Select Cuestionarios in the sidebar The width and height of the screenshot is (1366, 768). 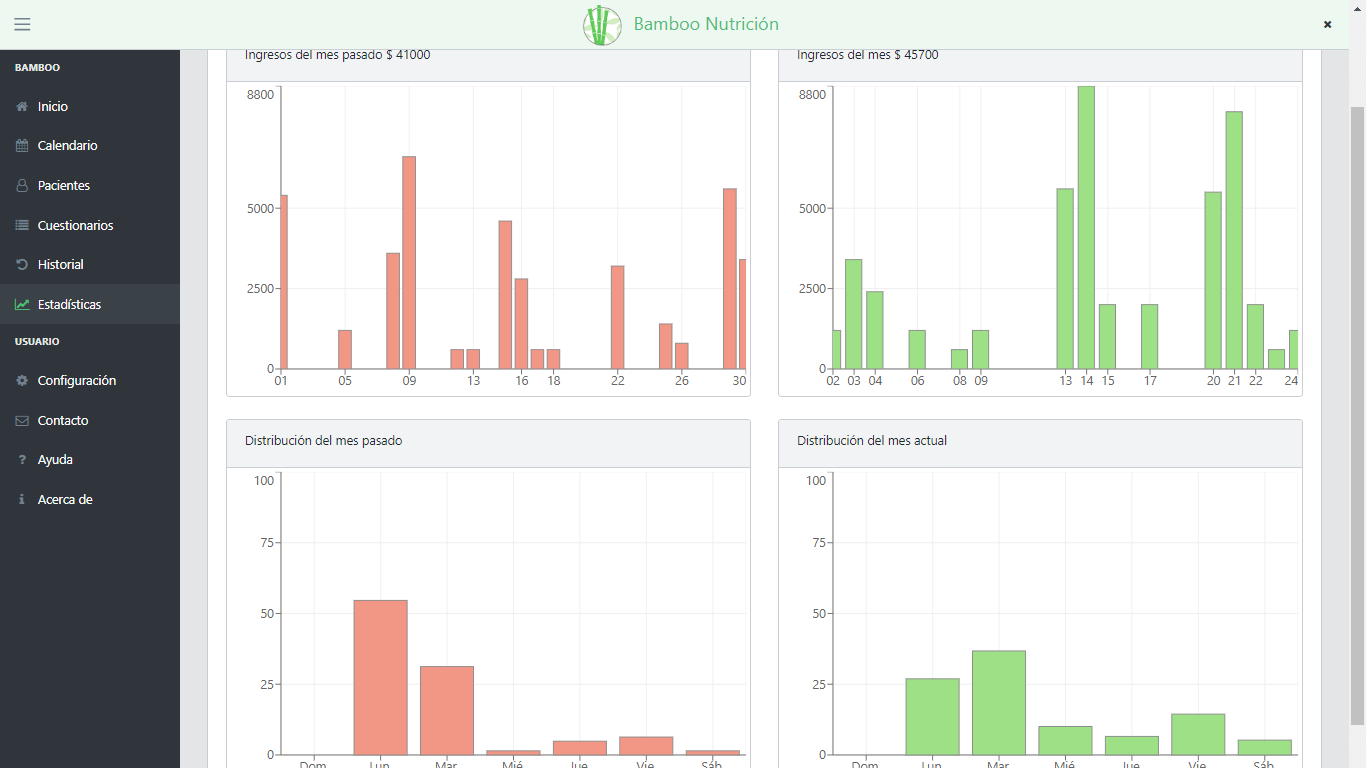[90, 226]
